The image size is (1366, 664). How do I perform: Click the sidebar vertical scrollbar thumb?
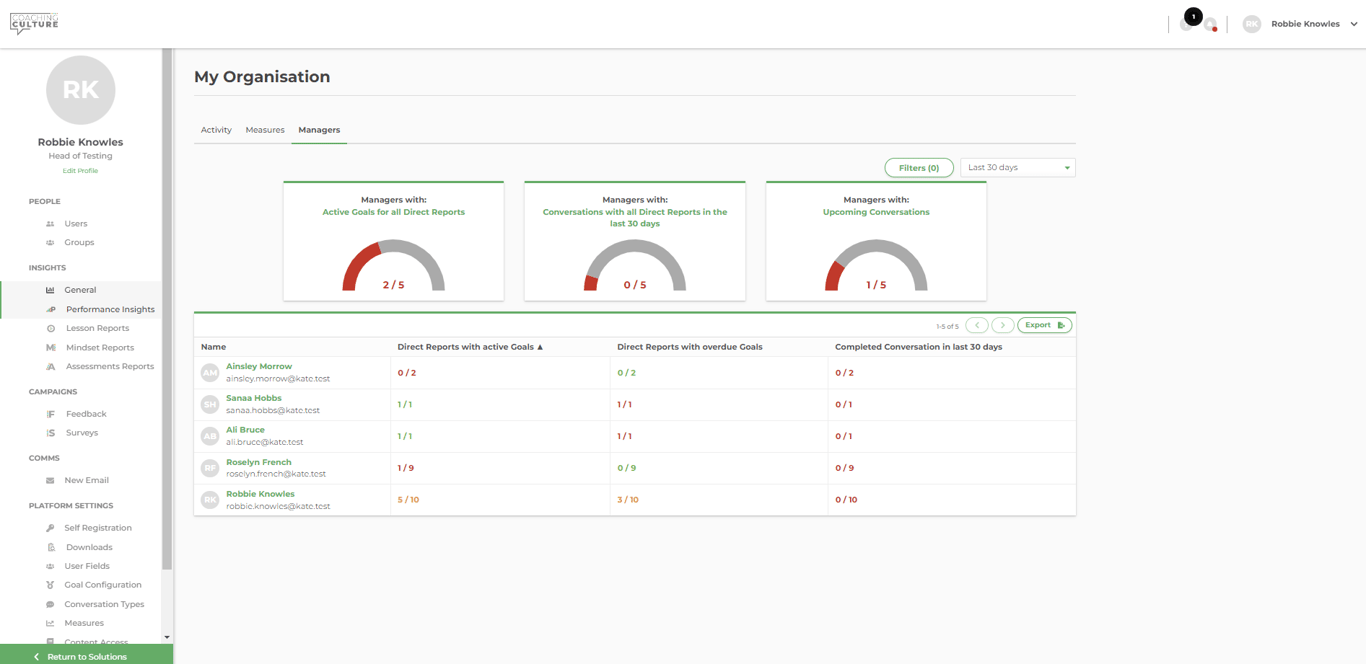167,310
